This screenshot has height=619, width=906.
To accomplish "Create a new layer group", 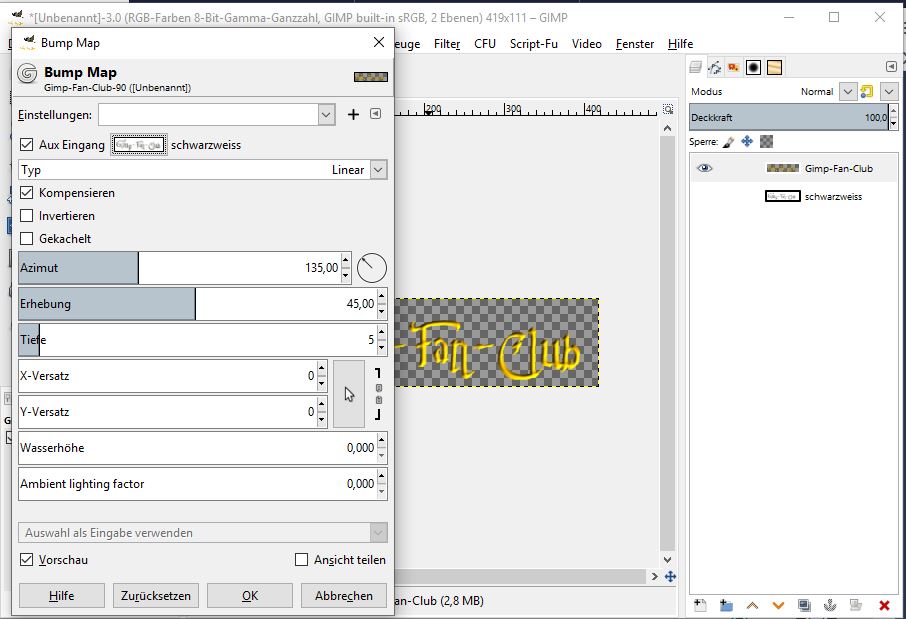I will (x=726, y=605).
